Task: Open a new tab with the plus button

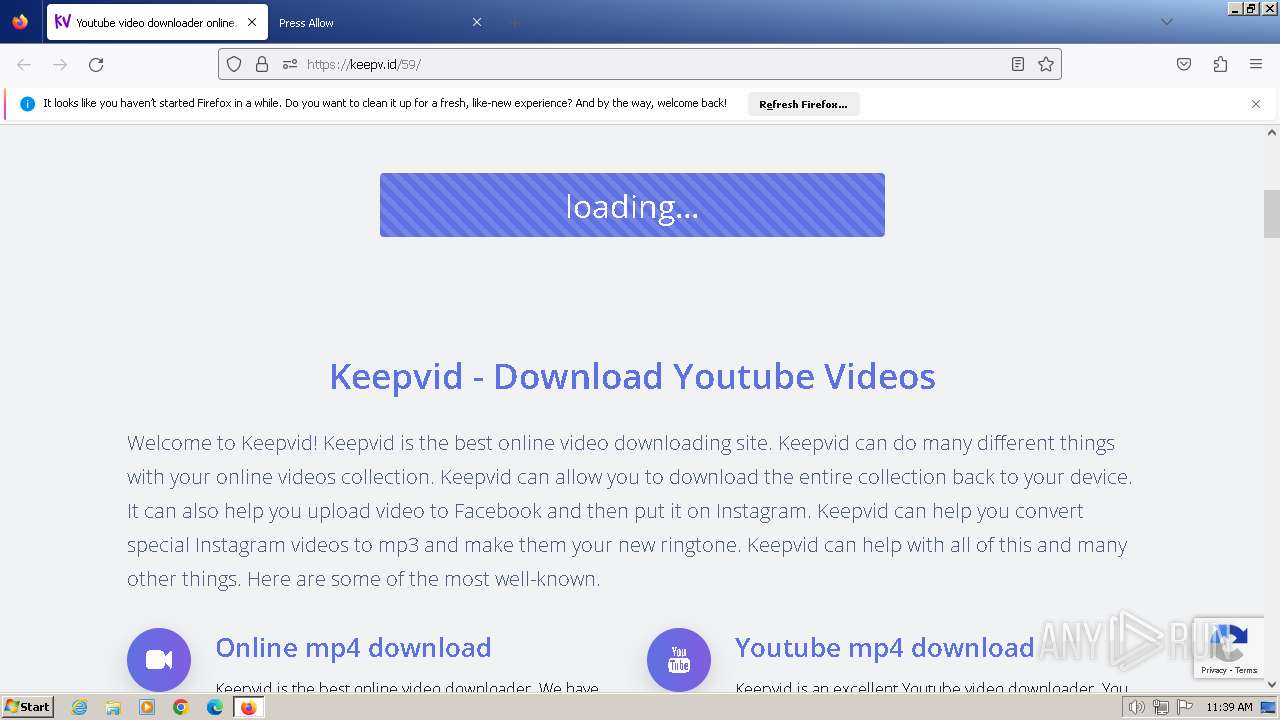Action: [514, 22]
